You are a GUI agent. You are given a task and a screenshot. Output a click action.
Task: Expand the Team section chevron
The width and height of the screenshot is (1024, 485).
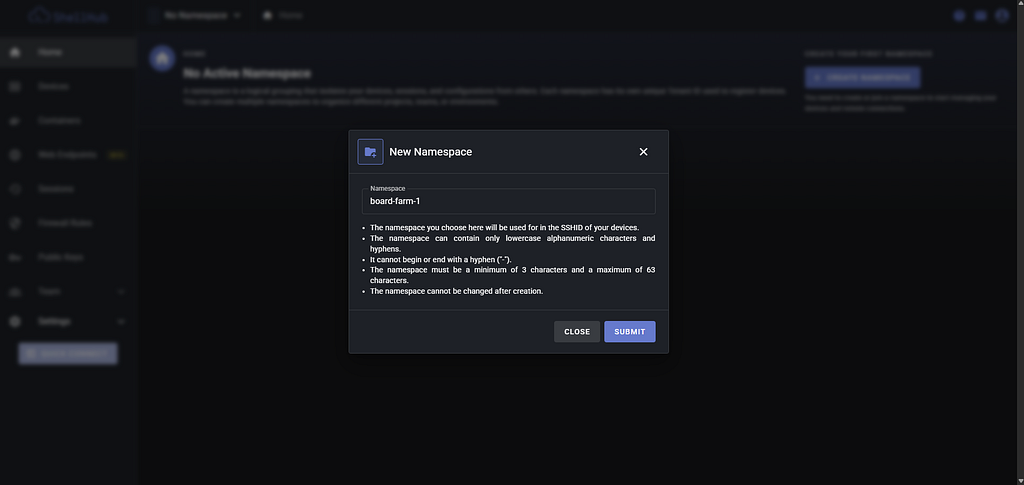point(121,291)
